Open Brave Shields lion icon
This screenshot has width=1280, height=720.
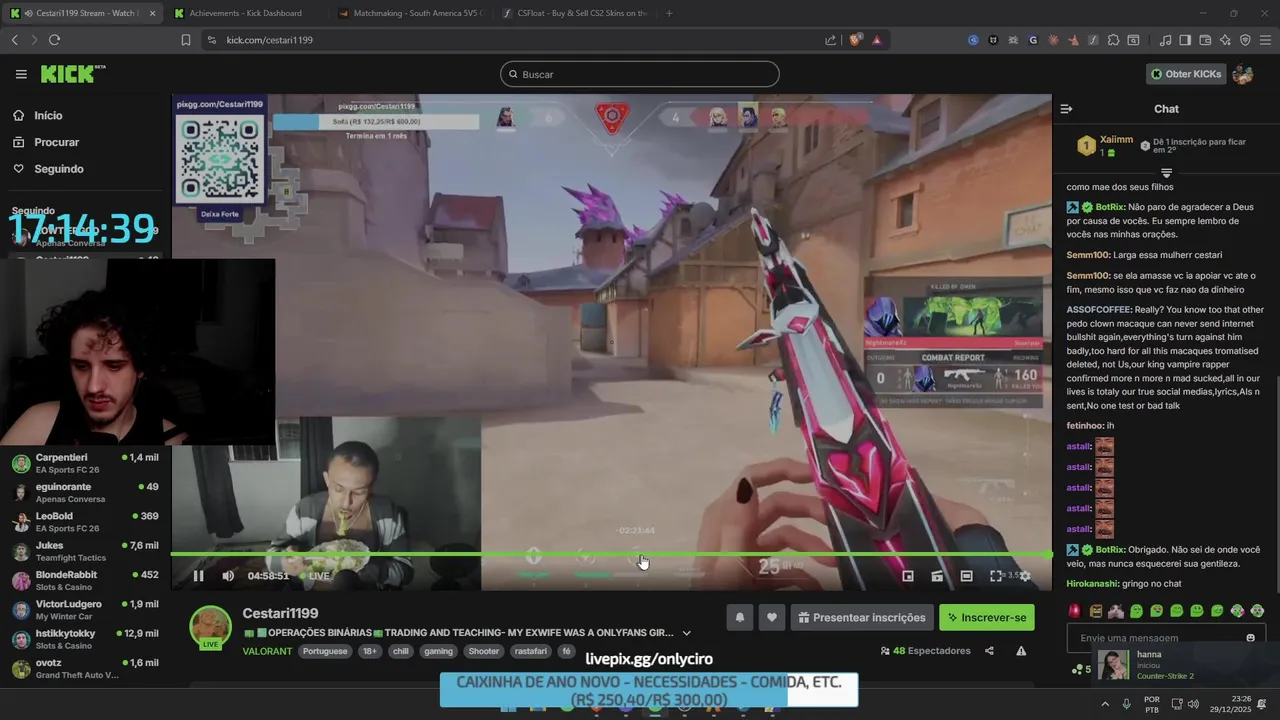point(855,40)
